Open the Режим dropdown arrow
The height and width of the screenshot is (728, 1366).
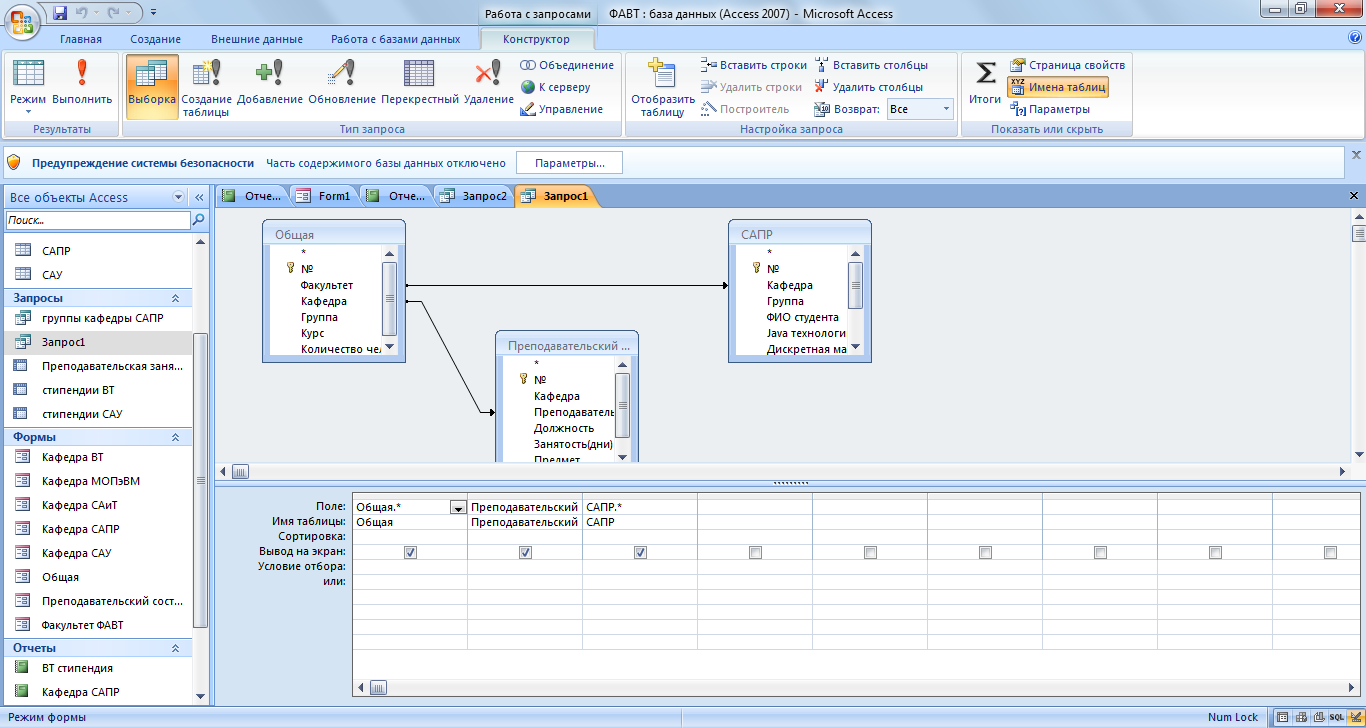tap(28, 112)
